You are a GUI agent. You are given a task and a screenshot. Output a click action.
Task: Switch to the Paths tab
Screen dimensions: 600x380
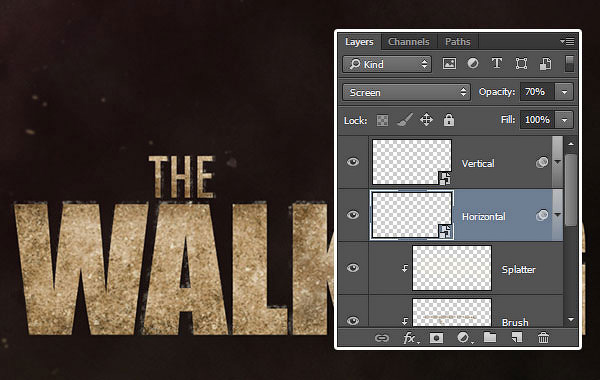pyautogui.click(x=458, y=42)
